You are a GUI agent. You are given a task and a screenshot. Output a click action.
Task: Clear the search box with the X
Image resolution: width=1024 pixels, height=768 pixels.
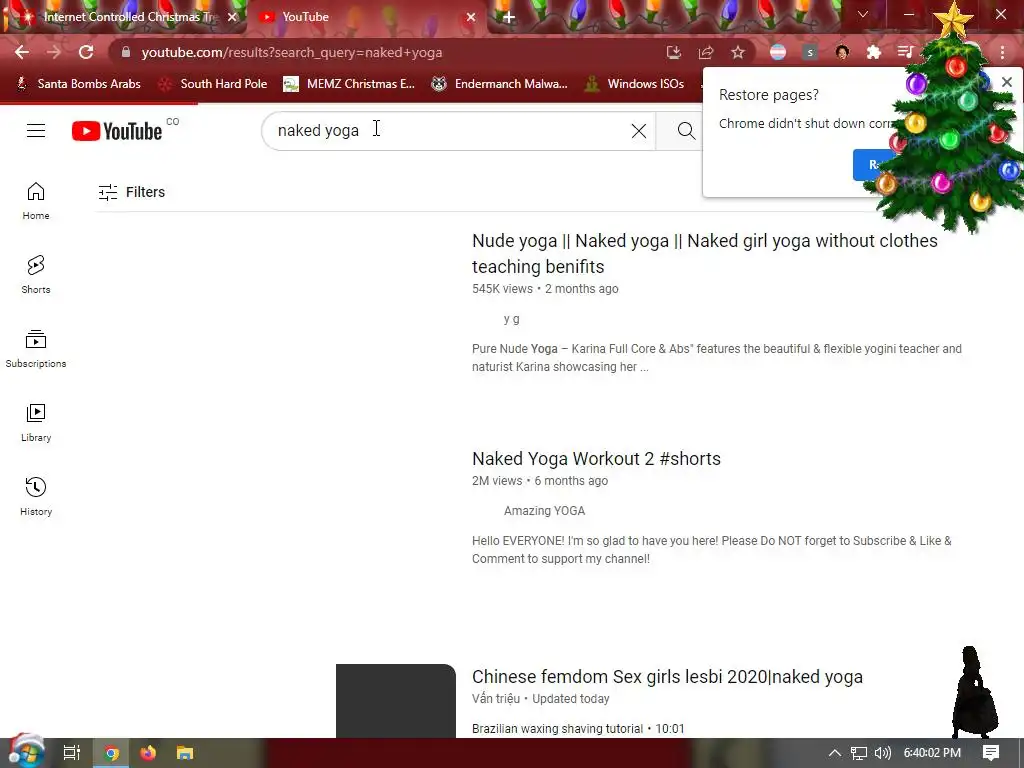pos(639,131)
